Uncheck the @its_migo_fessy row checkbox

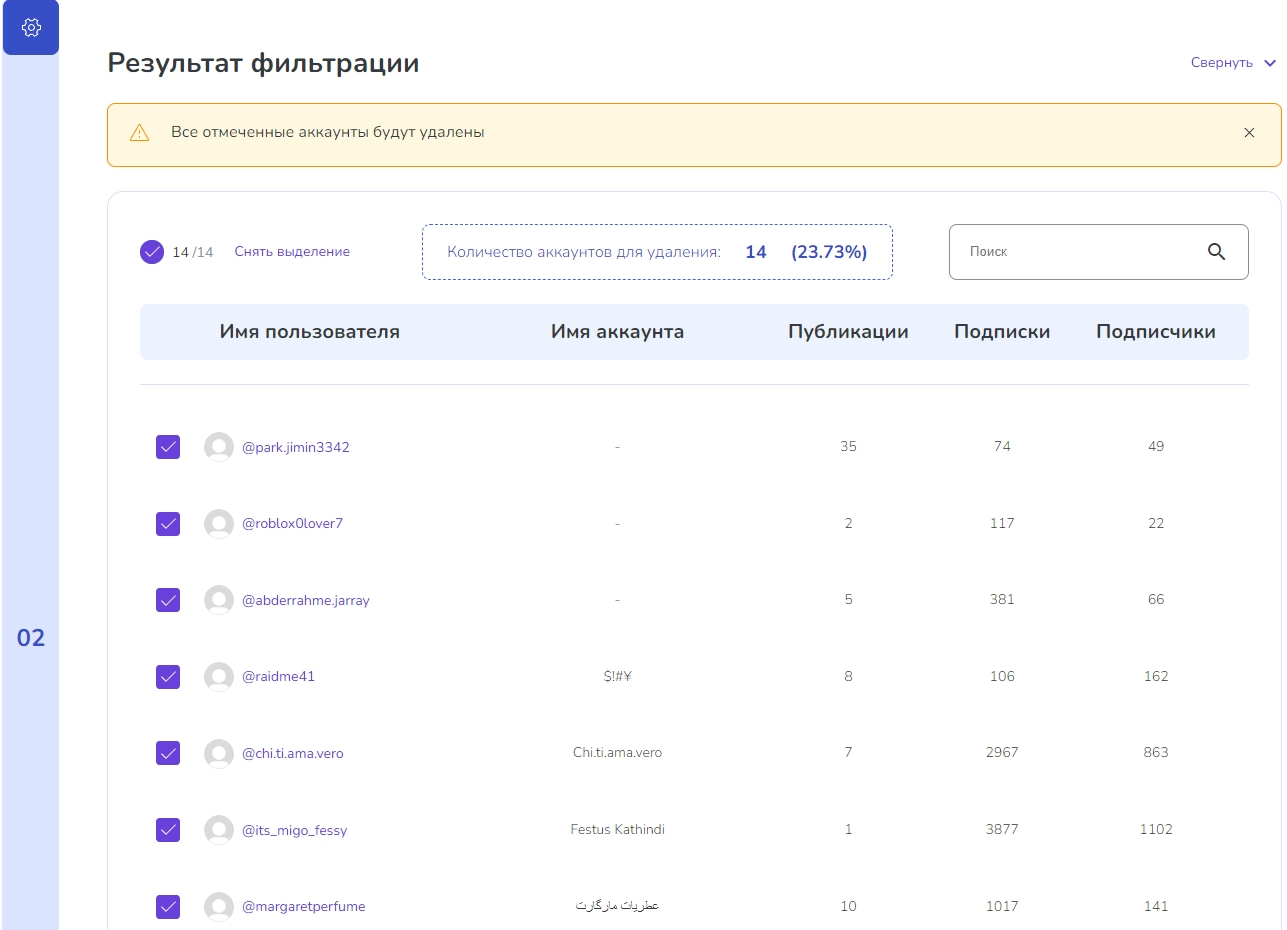pos(168,830)
